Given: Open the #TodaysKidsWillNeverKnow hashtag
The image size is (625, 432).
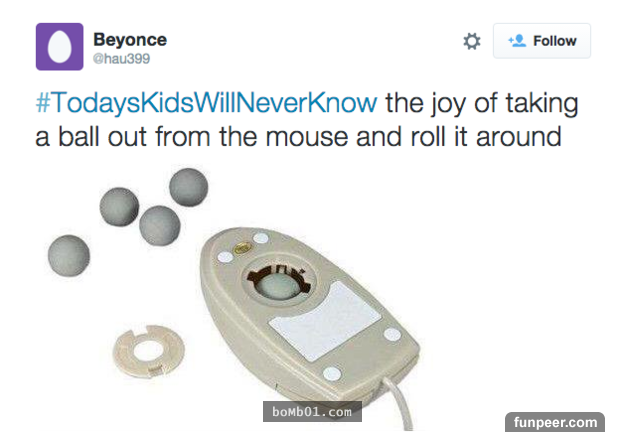Looking at the screenshot, I should coord(207,102).
